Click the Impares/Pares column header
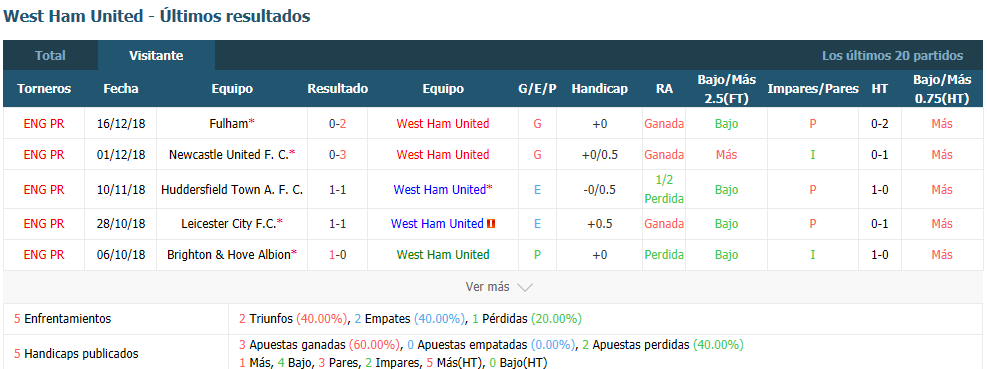 (x=813, y=89)
